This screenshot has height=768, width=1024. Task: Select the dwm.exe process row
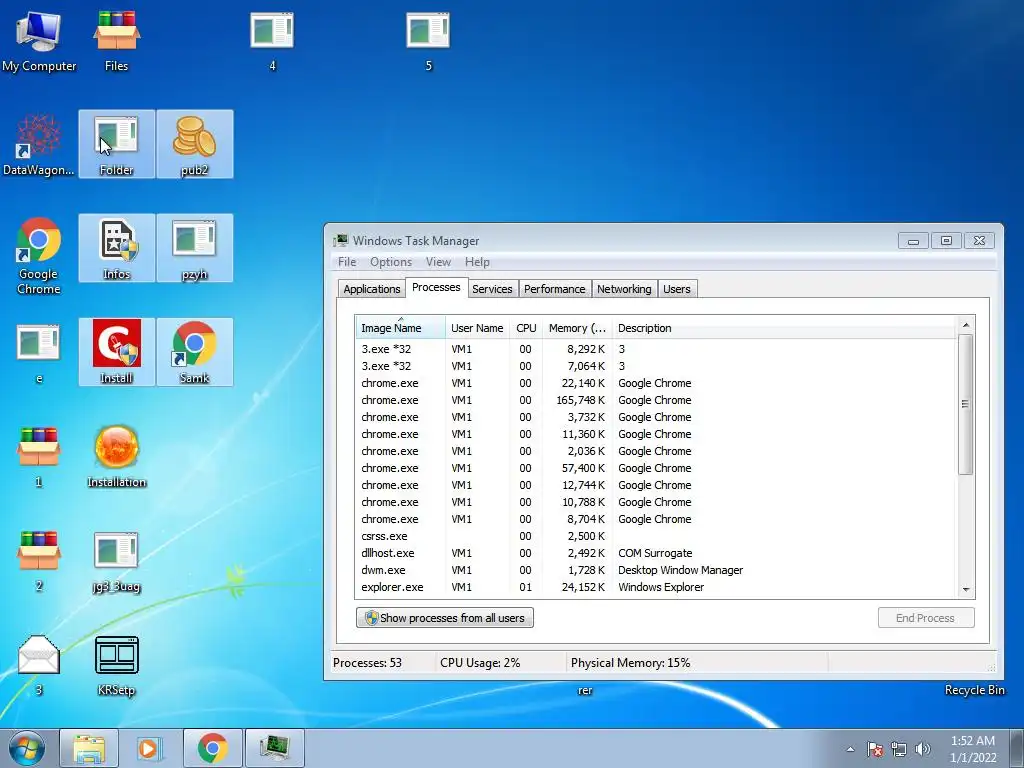(x=656, y=569)
